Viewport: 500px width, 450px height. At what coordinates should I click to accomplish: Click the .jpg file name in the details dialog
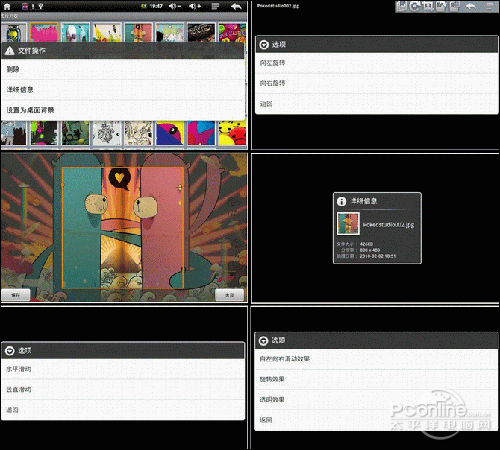[x=388, y=225]
